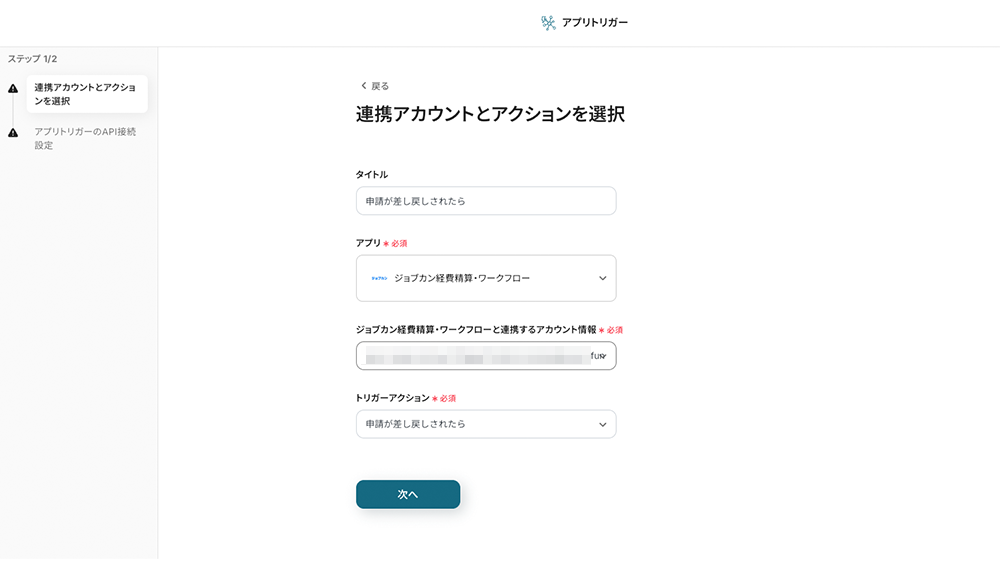Switch to アプリトリガーのAPI接続設定 step

85,138
